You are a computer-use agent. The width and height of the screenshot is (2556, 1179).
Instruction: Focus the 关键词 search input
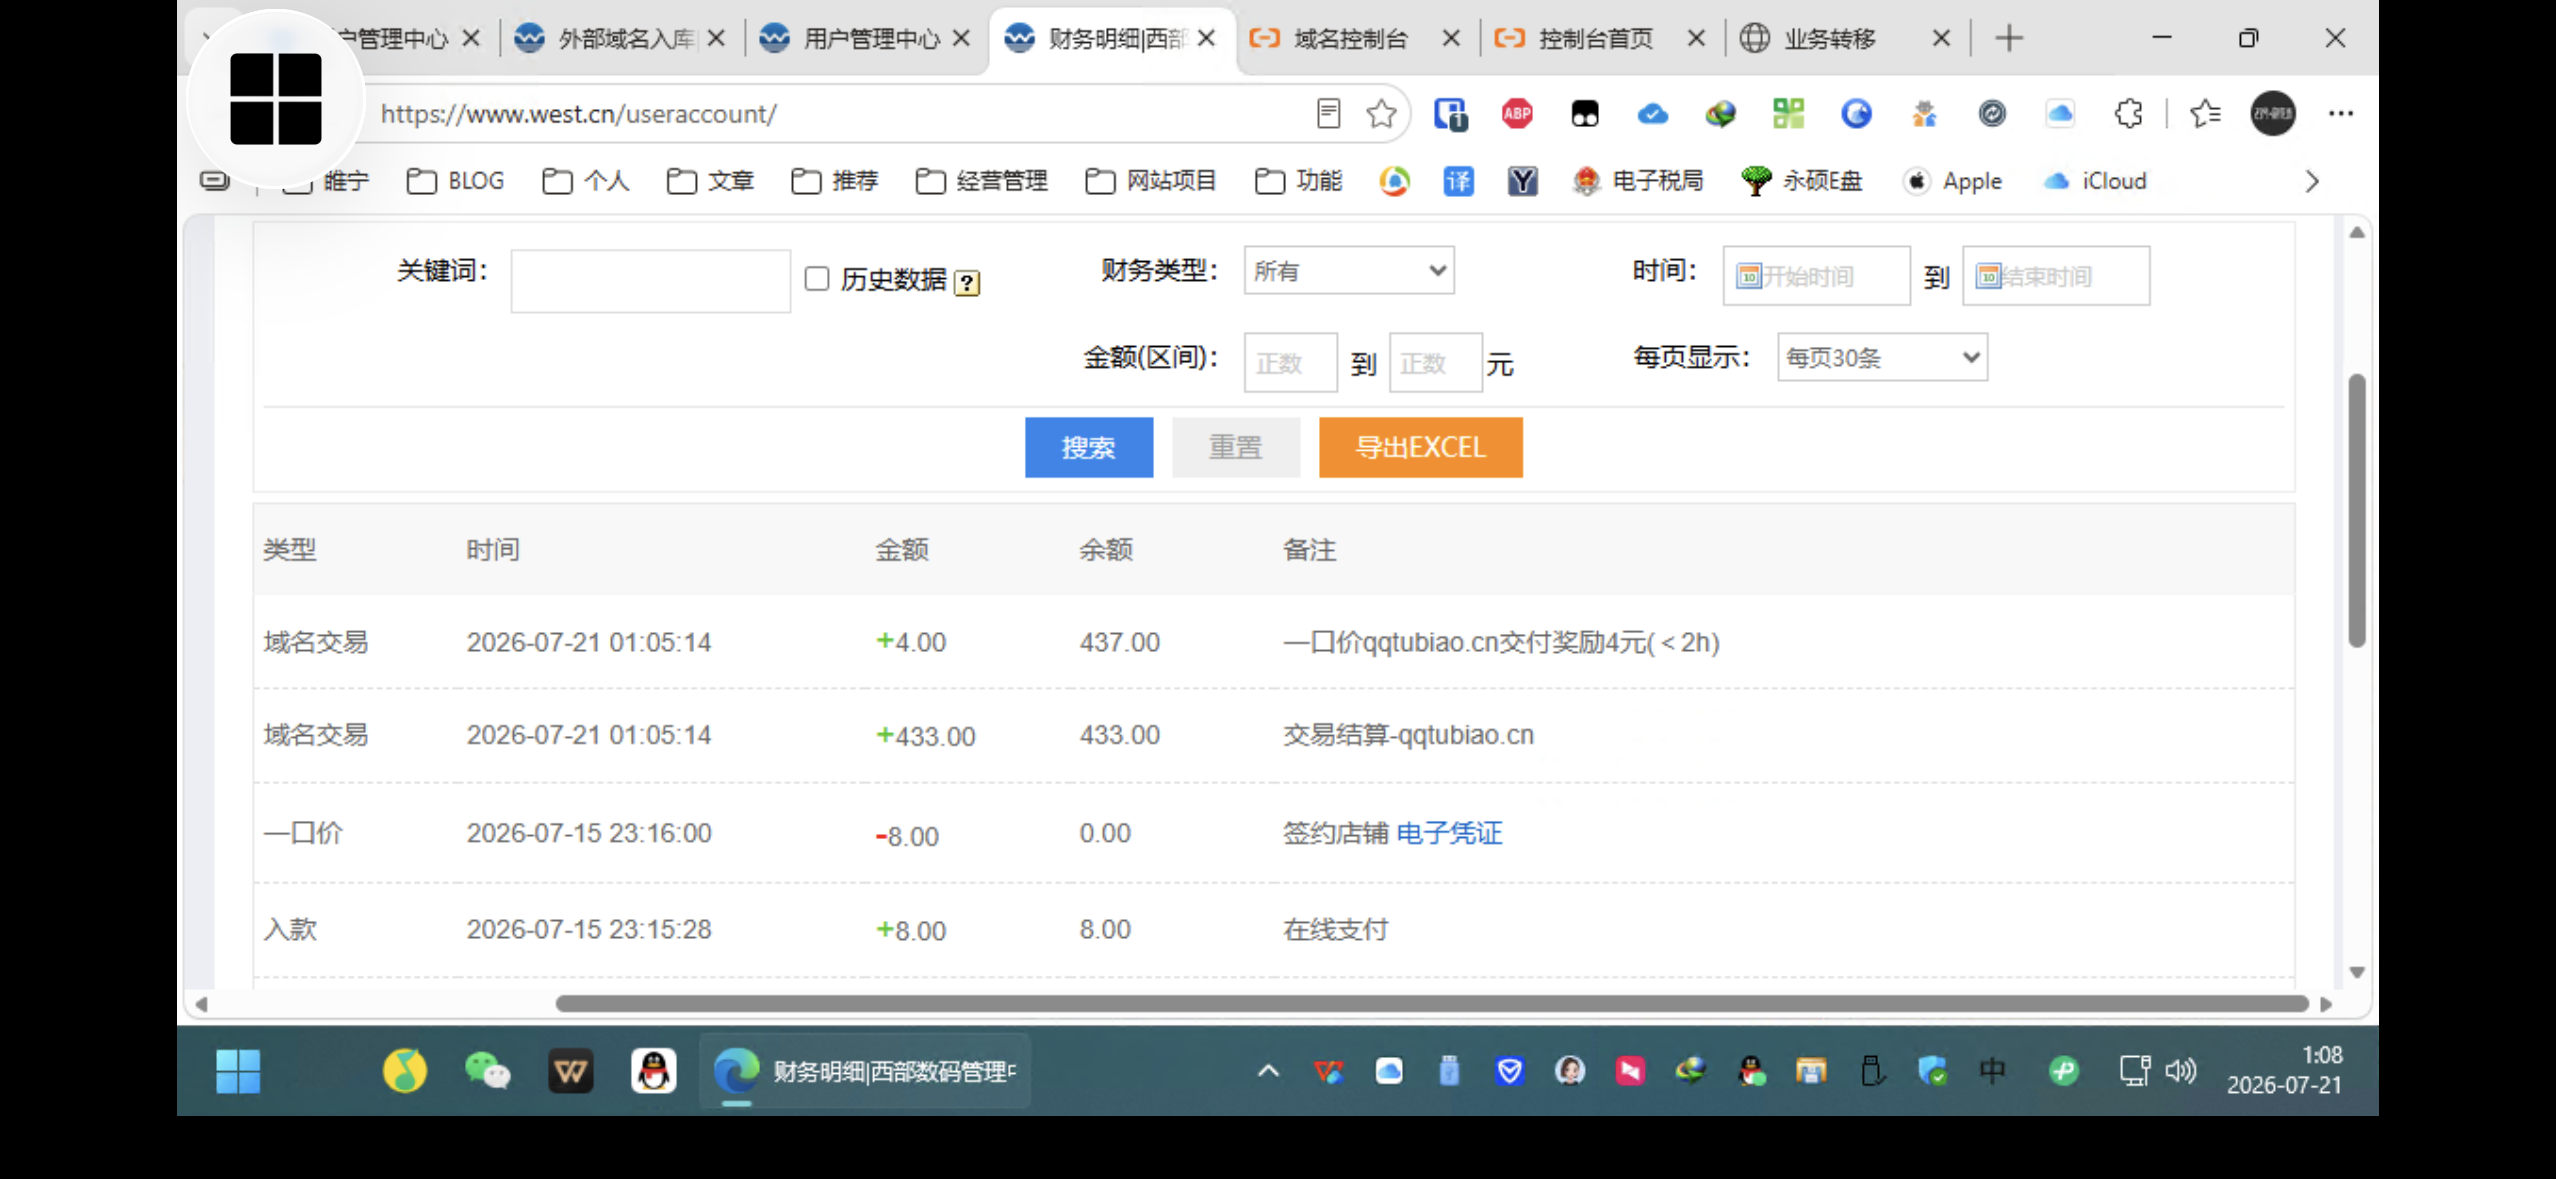point(651,281)
